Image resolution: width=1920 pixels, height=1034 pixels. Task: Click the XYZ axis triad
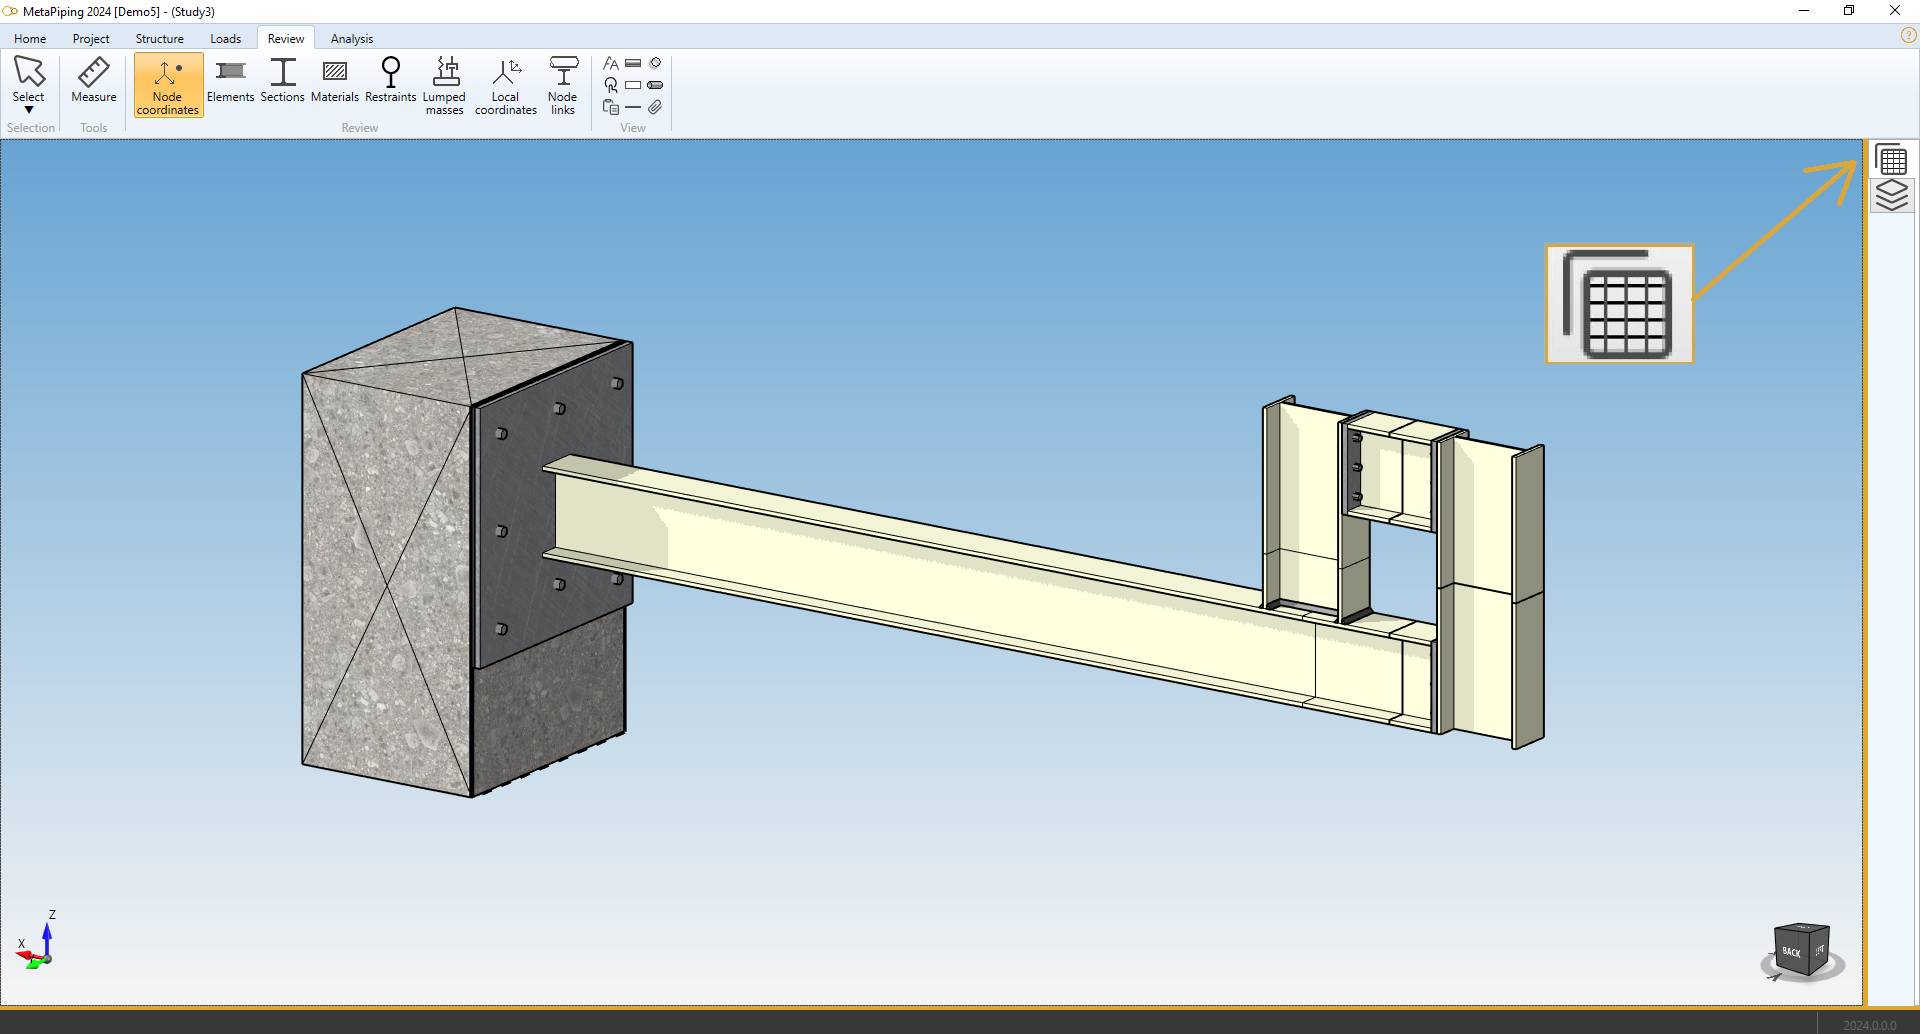[36, 941]
